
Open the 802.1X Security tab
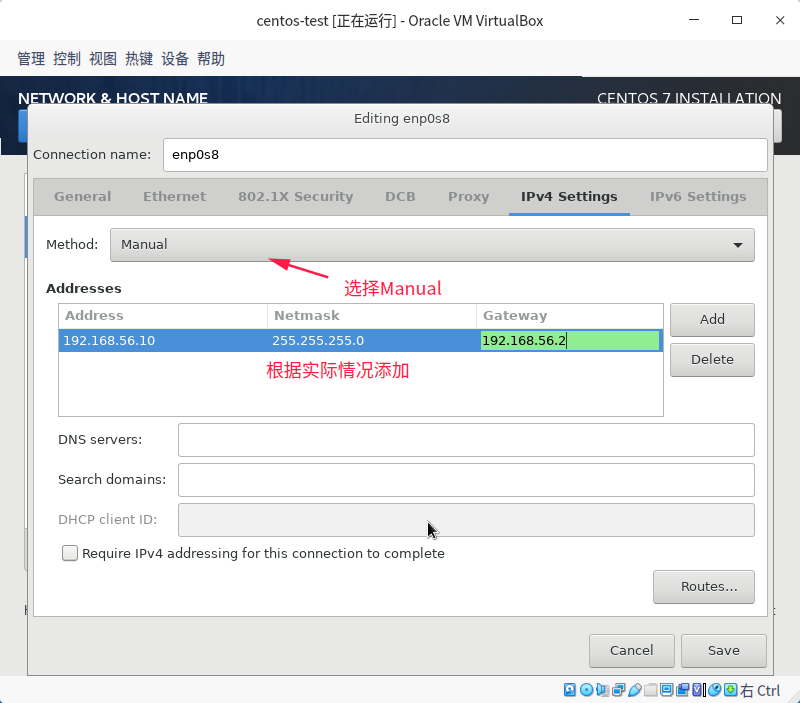coord(295,196)
